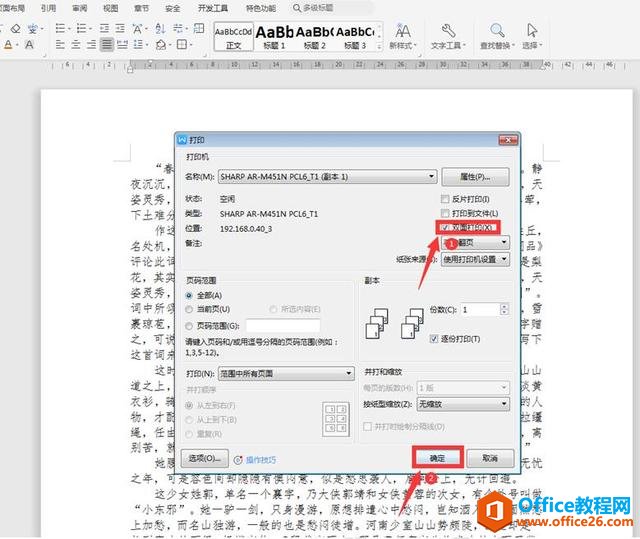Click the font color A icon
This screenshot has width=640, height=539.
[8, 44]
